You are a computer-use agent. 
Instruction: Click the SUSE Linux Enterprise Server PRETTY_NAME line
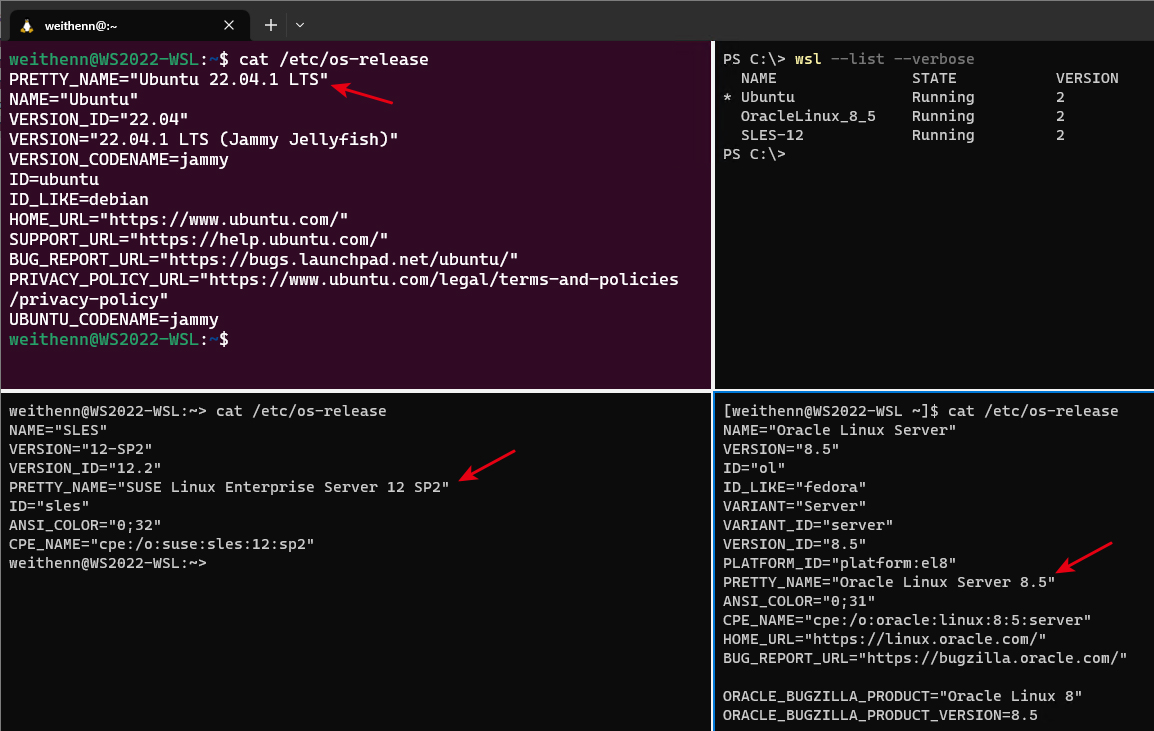coord(229,487)
